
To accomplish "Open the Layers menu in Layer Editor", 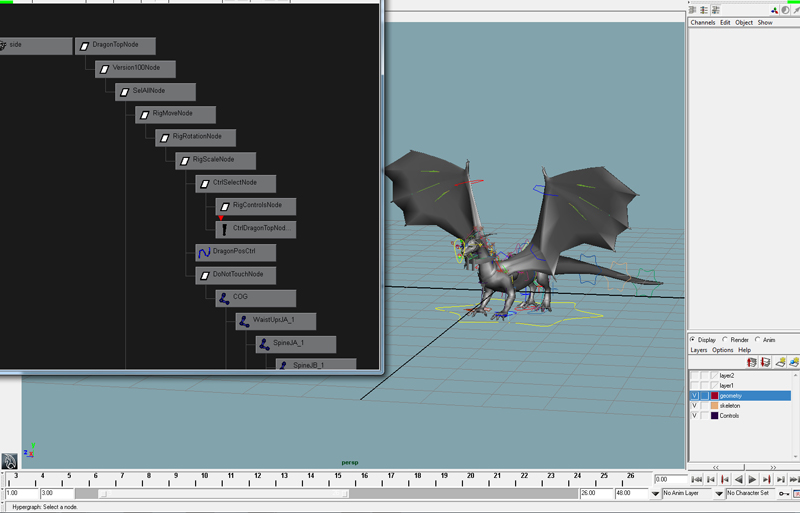I will (x=698, y=350).
